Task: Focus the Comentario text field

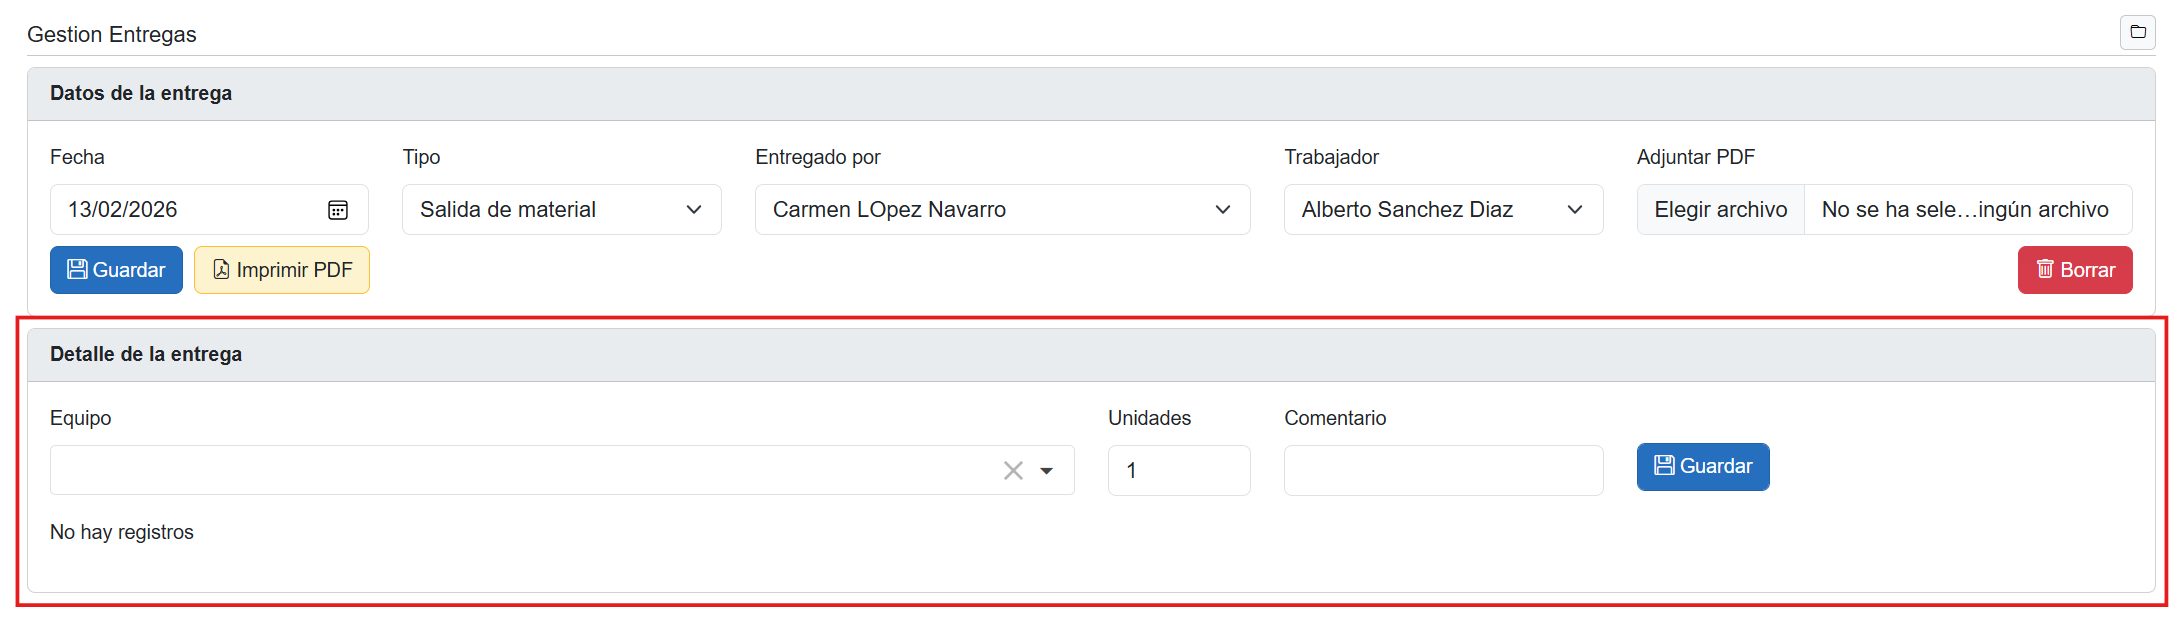Action: pos(1442,471)
